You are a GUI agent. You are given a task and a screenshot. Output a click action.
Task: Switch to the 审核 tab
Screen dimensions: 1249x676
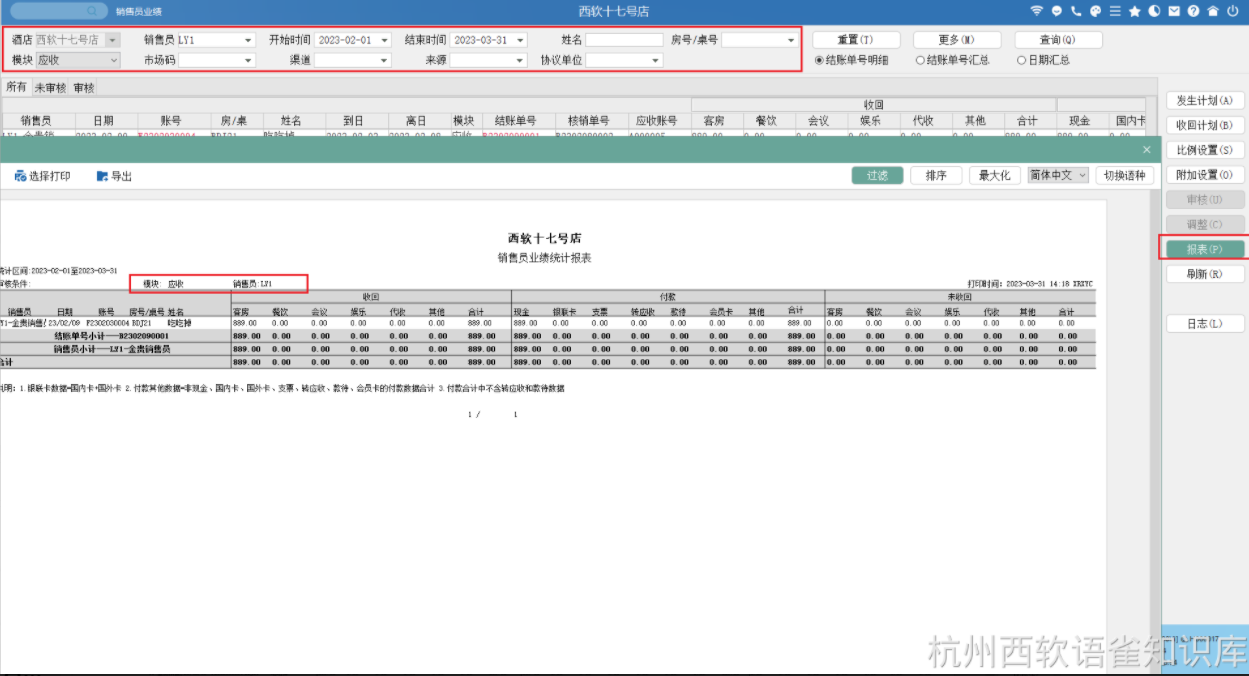pyautogui.click(x=84, y=87)
